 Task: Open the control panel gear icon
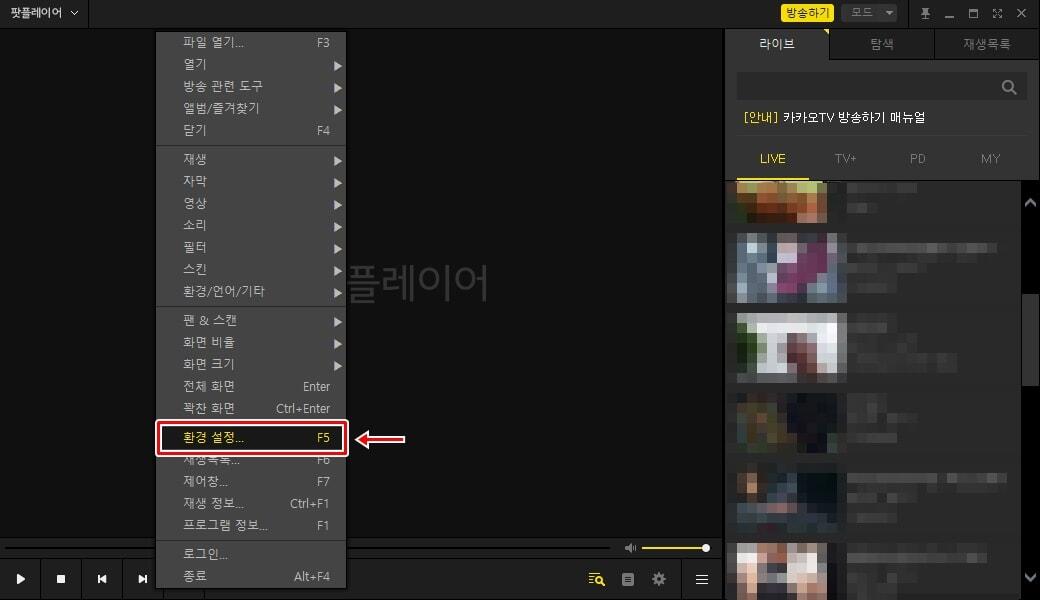click(659, 579)
